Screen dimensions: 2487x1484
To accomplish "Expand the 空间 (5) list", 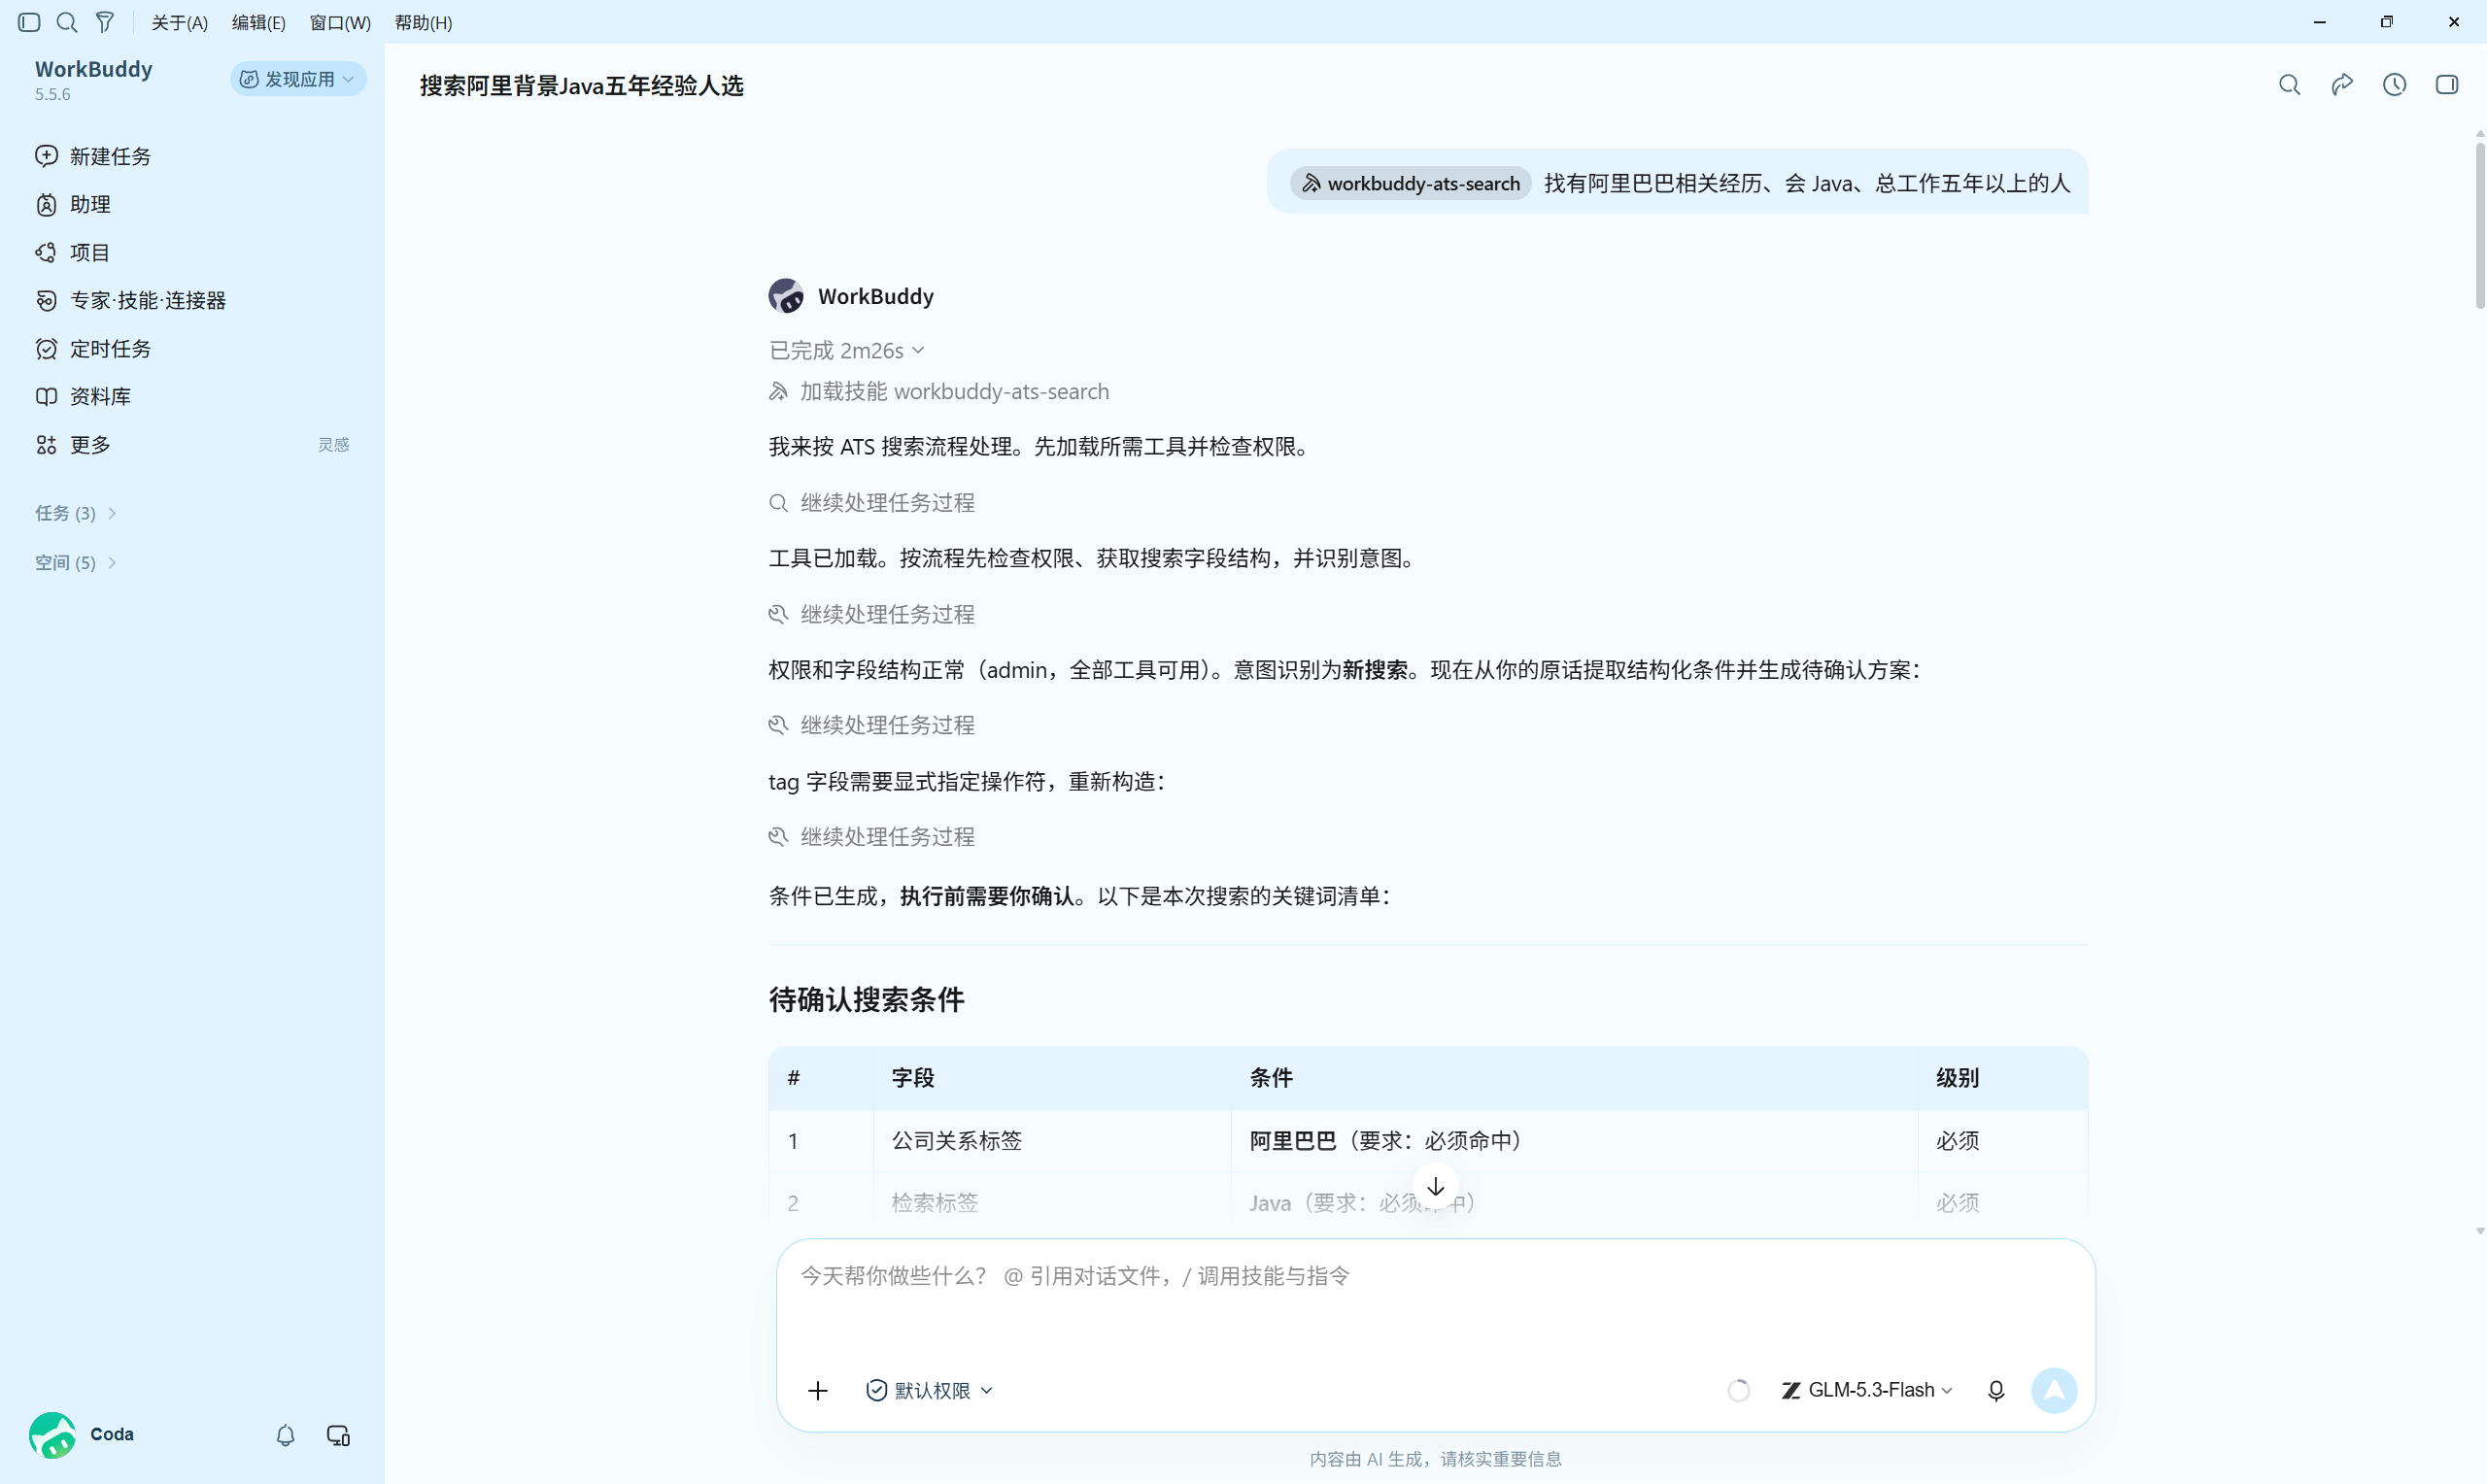I will [76, 562].
